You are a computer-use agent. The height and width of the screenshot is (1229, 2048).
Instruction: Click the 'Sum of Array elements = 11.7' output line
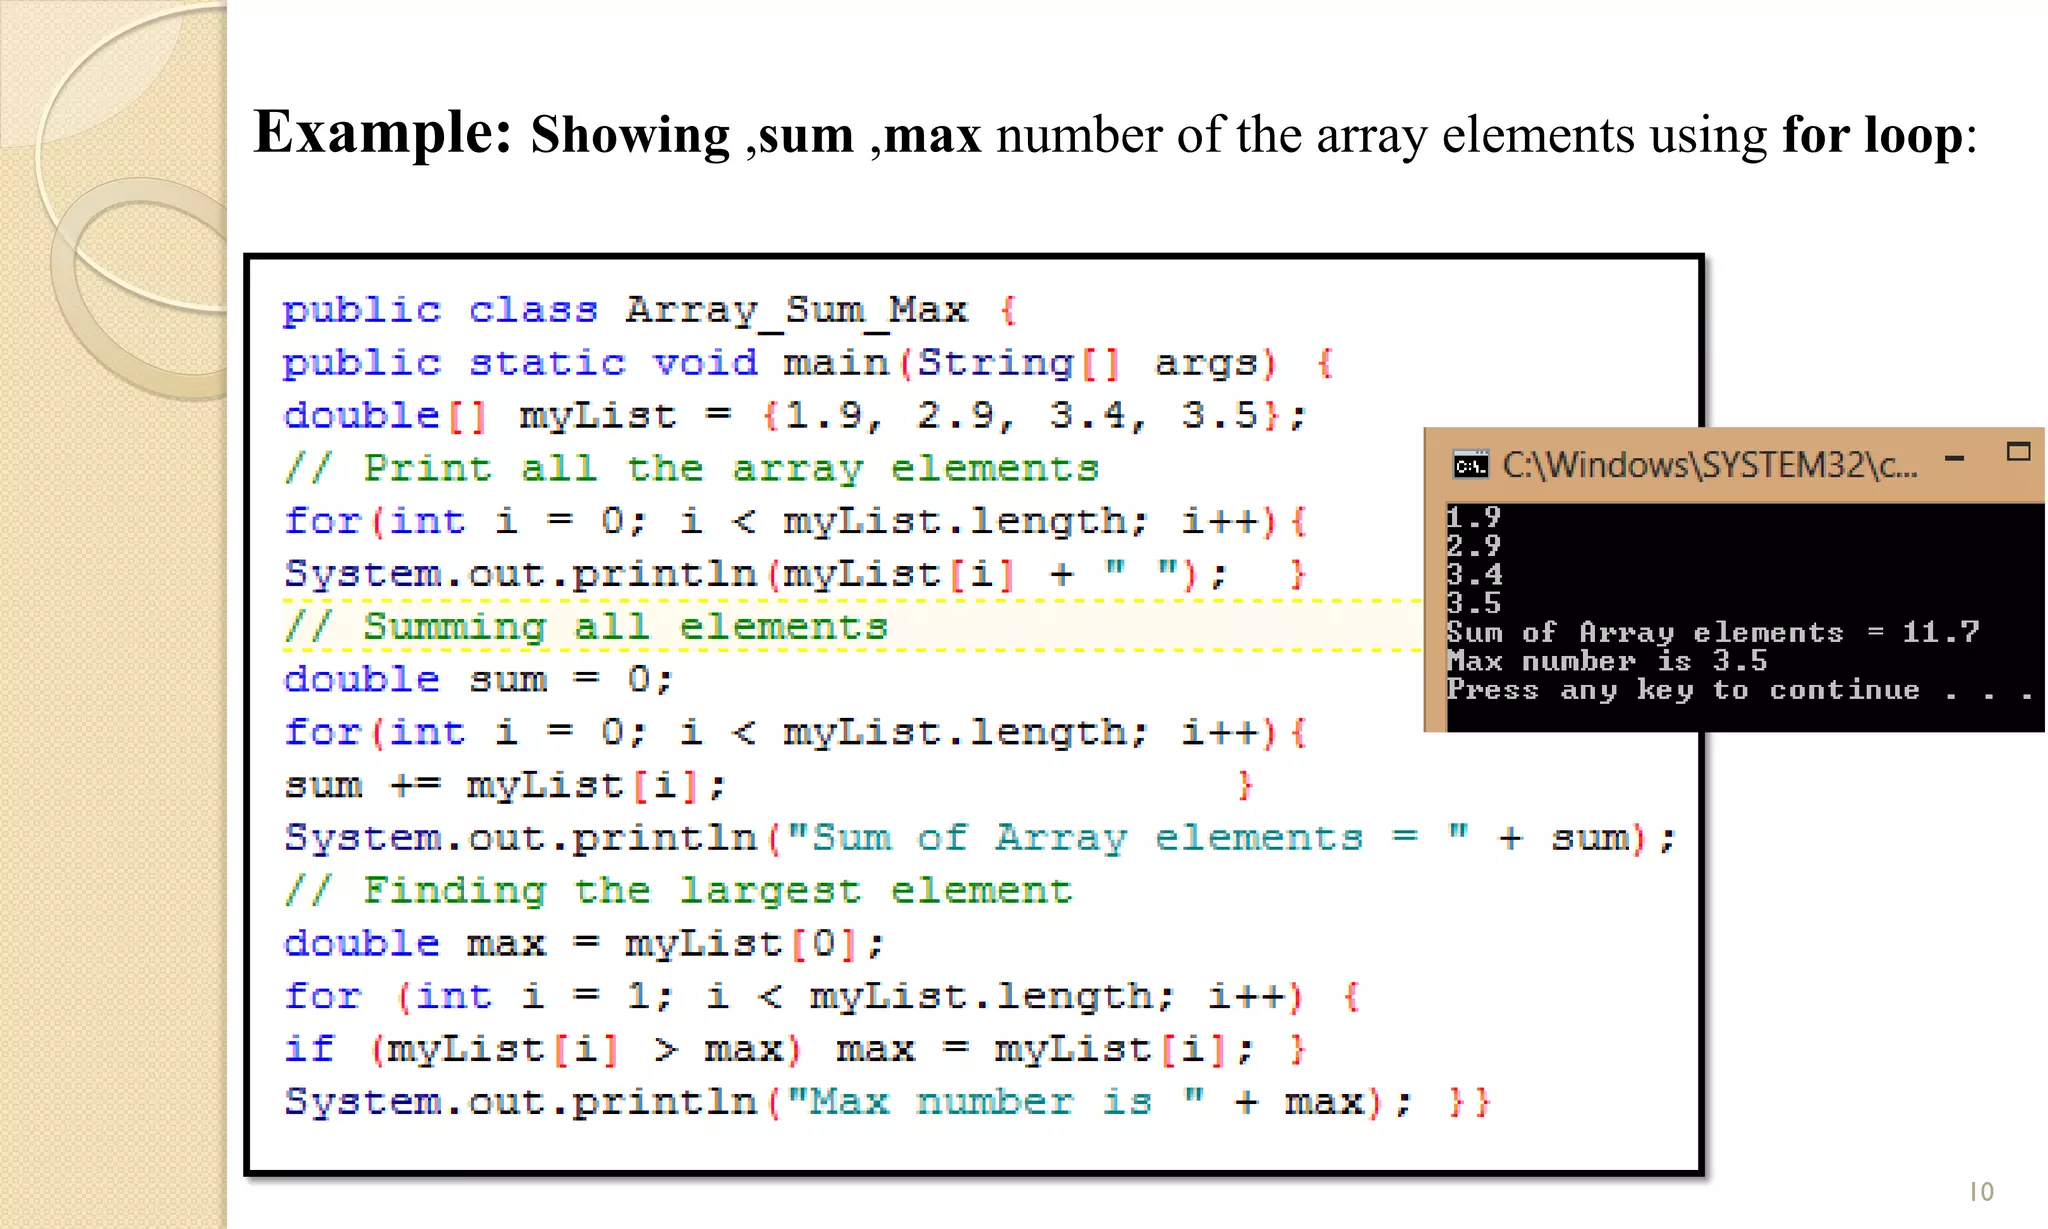1712,633
